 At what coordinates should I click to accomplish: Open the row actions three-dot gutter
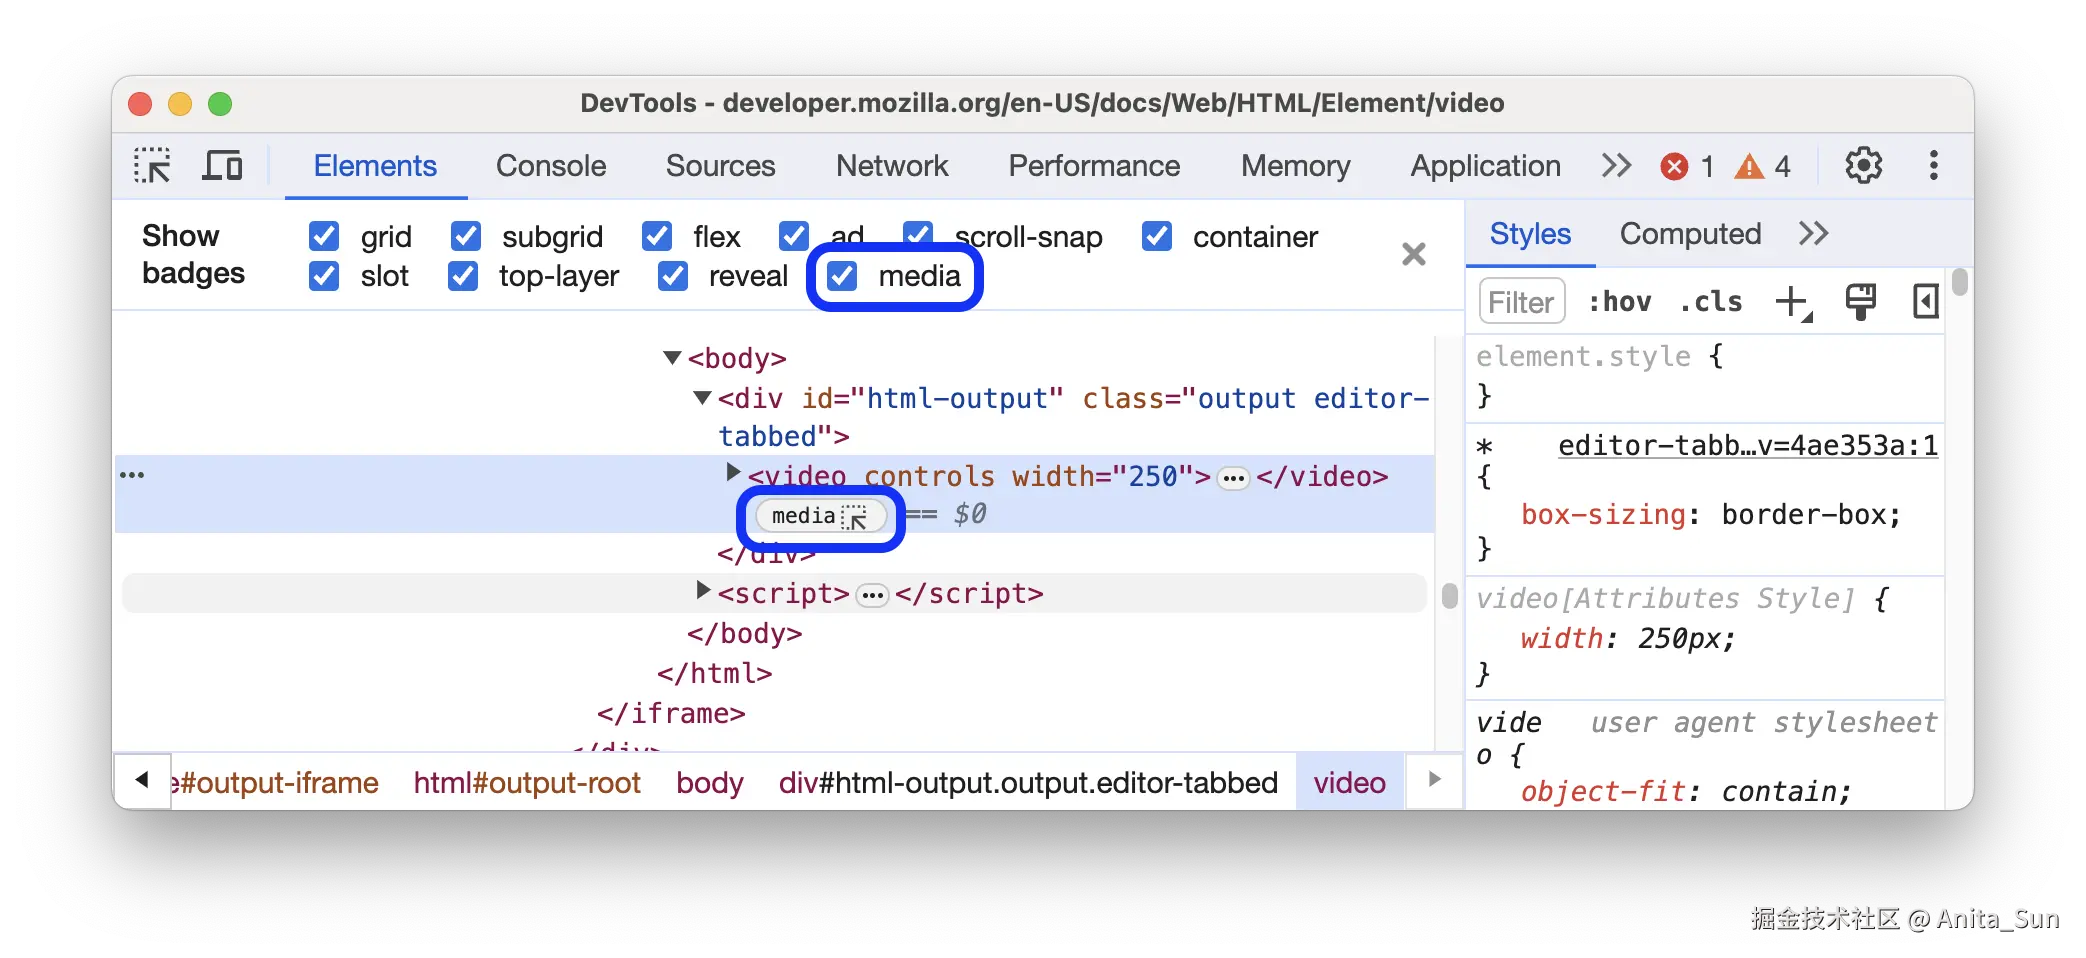pos(132,475)
